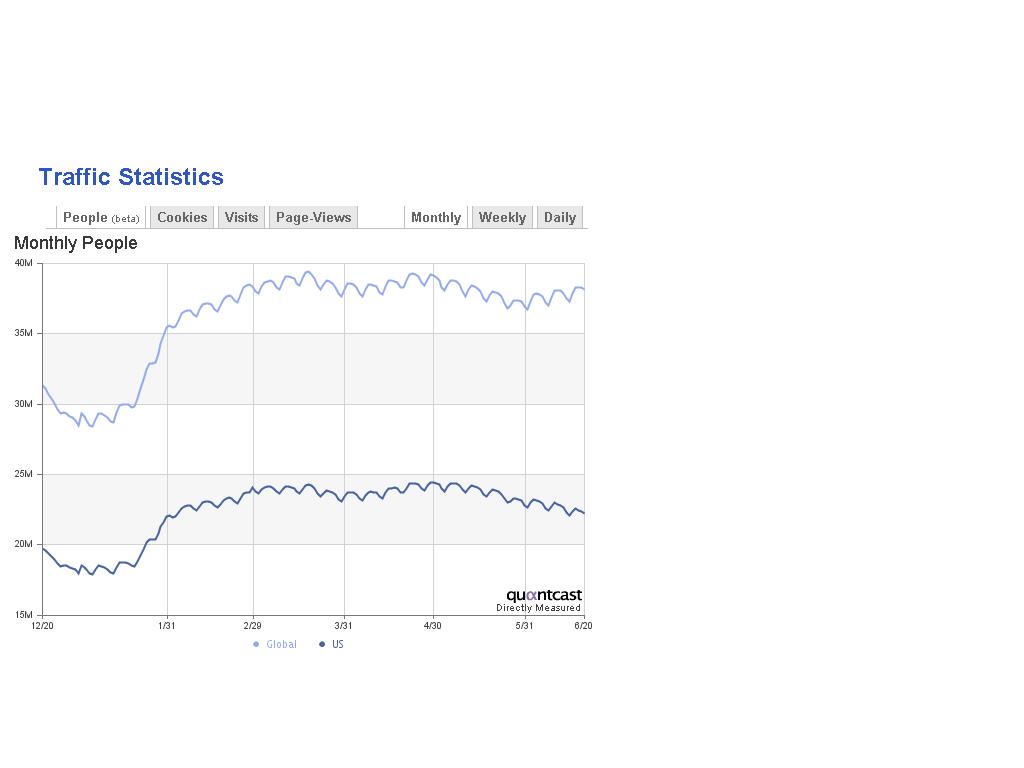Click the 40M y-axis label
1024x768 pixels.
coord(24,263)
